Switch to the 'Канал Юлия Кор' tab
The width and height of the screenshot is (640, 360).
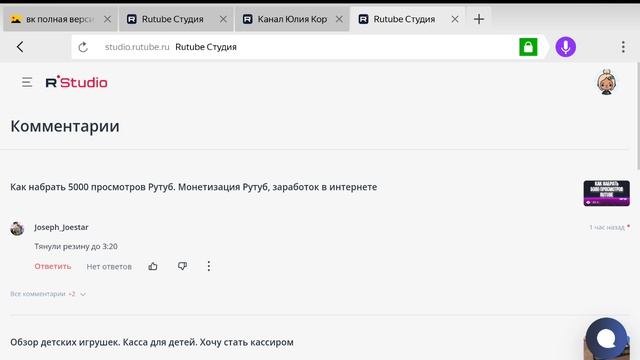pos(292,19)
